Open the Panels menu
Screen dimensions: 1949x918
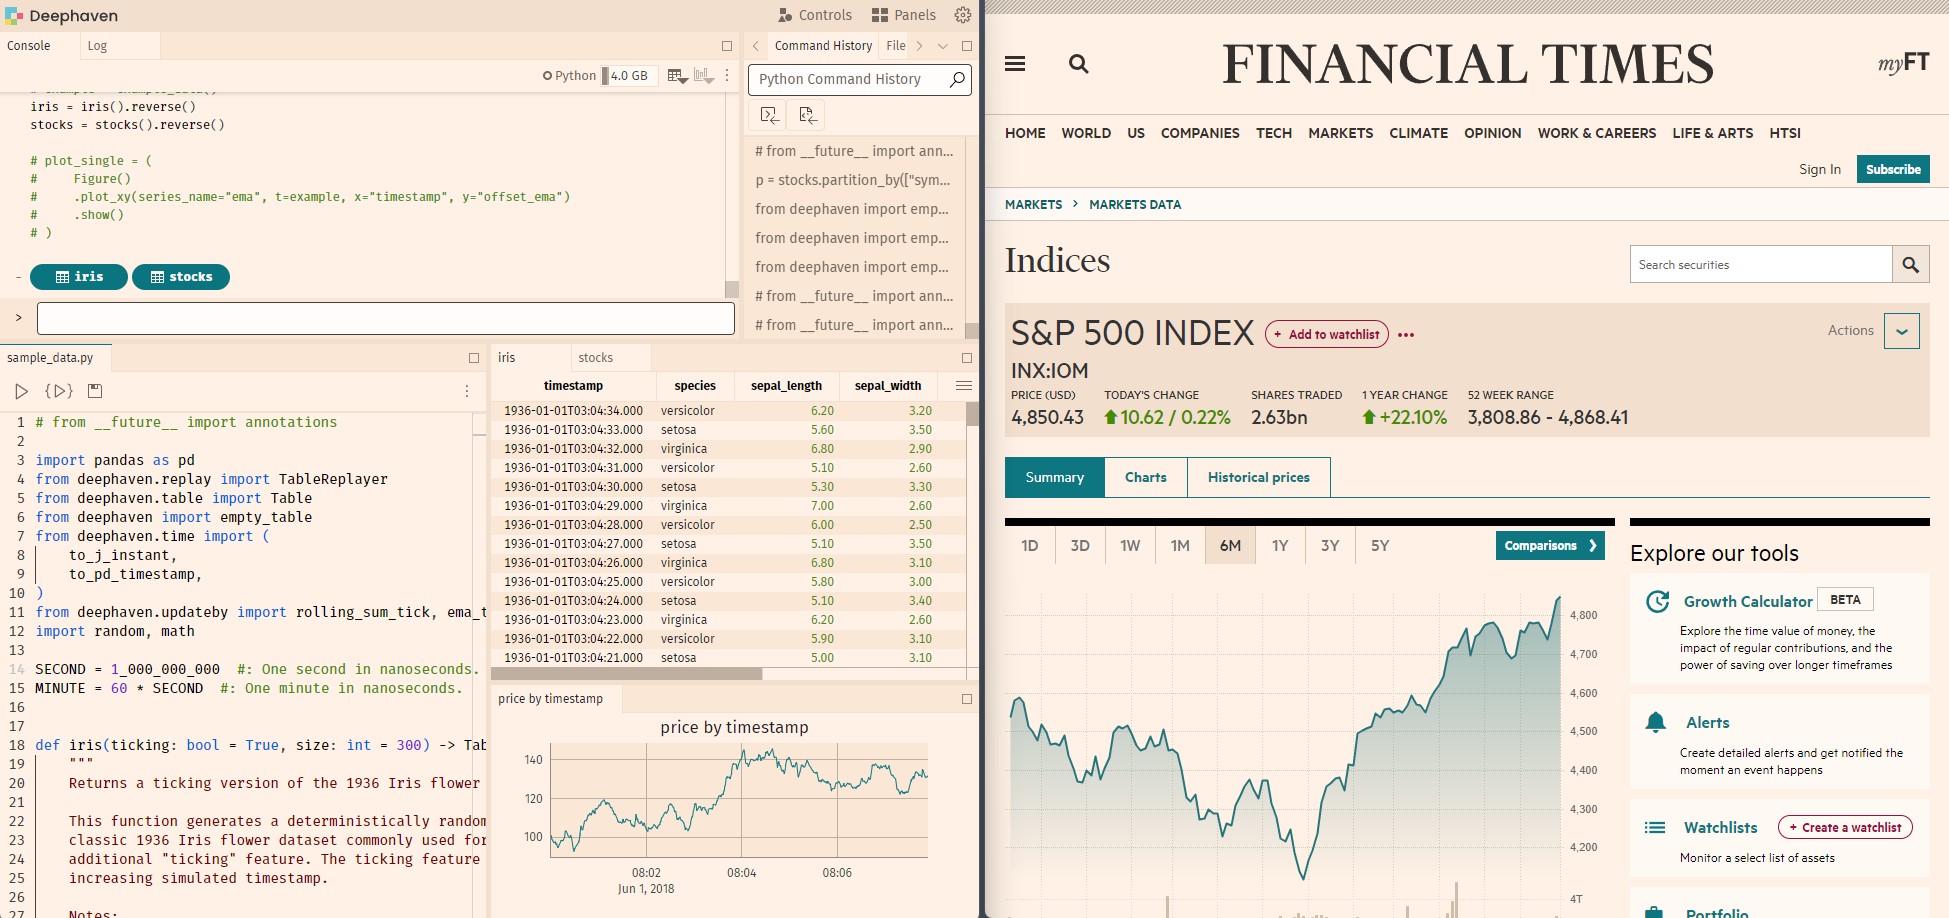click(903, 15)
